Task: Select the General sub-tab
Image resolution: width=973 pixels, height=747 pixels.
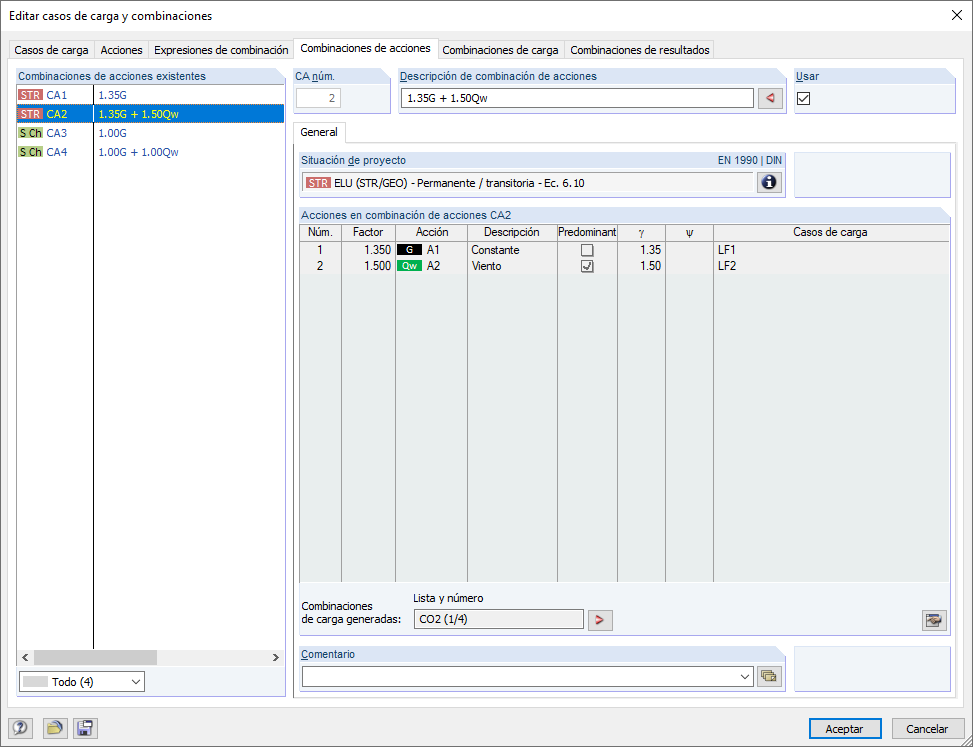Action: tap(319, 132)
